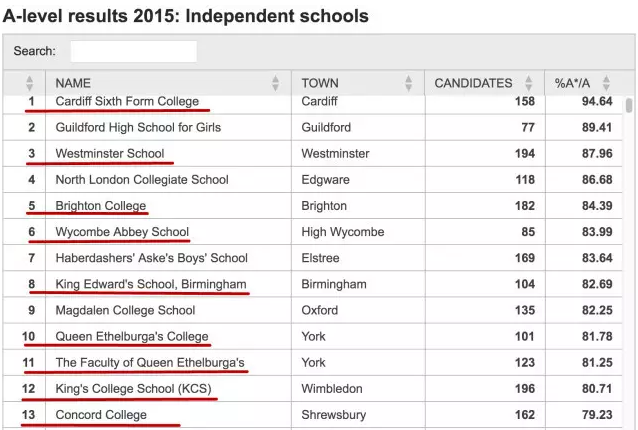Select the TOWN column header
The height and width of the screenshot is (430, 638).
320,83
